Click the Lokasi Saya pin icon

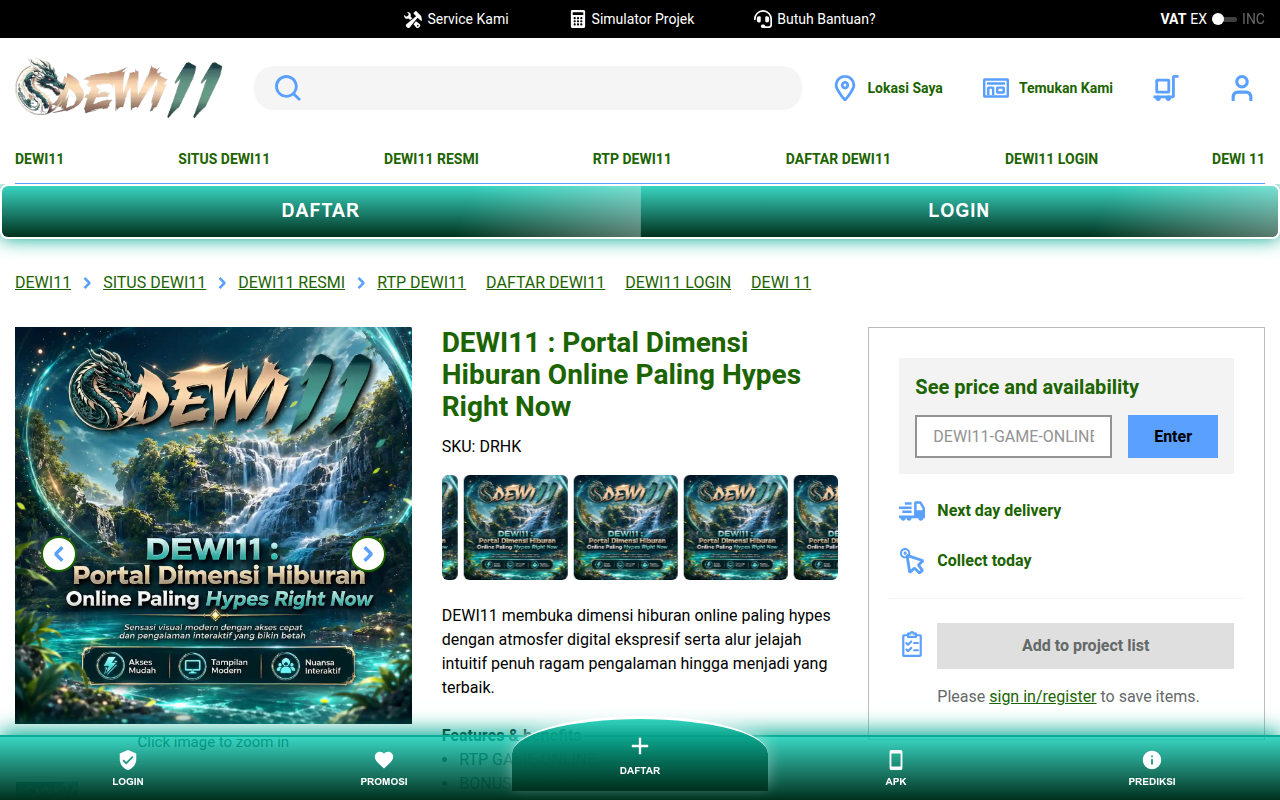tap(845, 88)
